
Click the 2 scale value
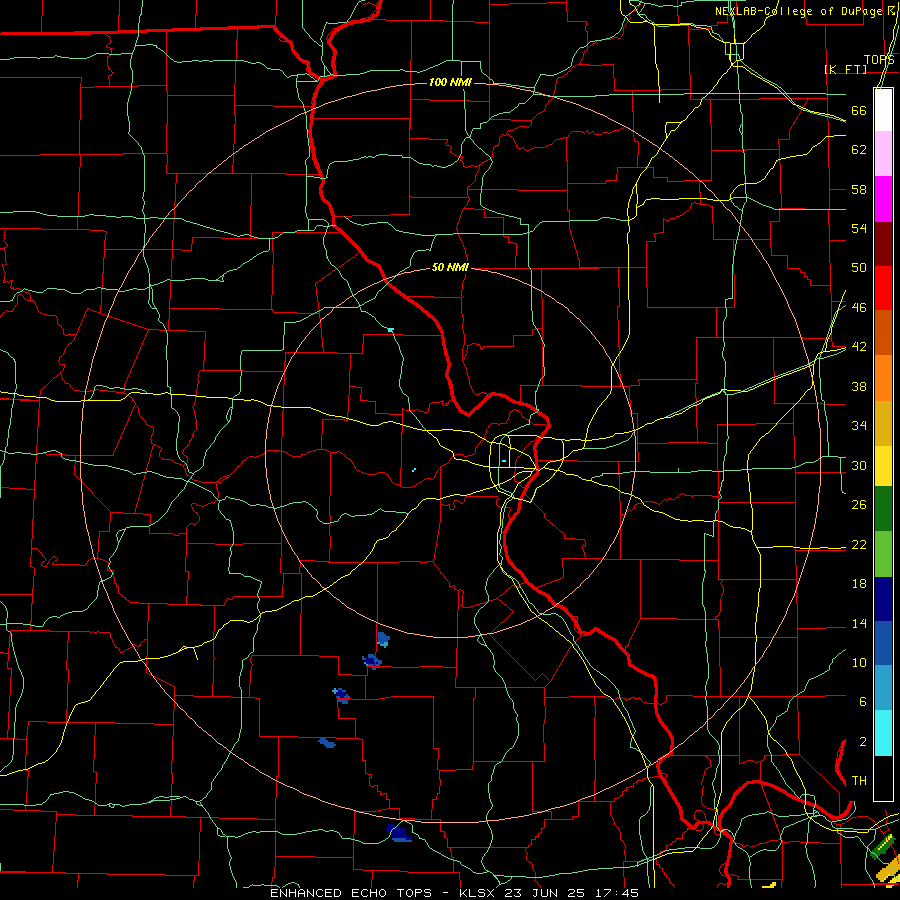point(862,742)
